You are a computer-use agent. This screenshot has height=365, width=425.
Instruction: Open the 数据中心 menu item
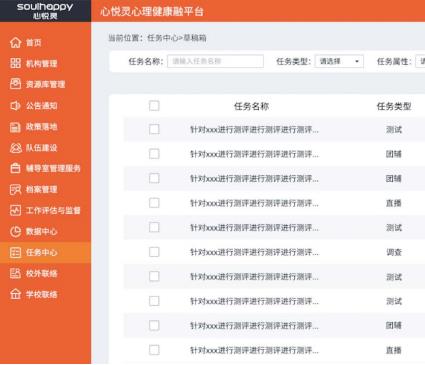[45, 231]
